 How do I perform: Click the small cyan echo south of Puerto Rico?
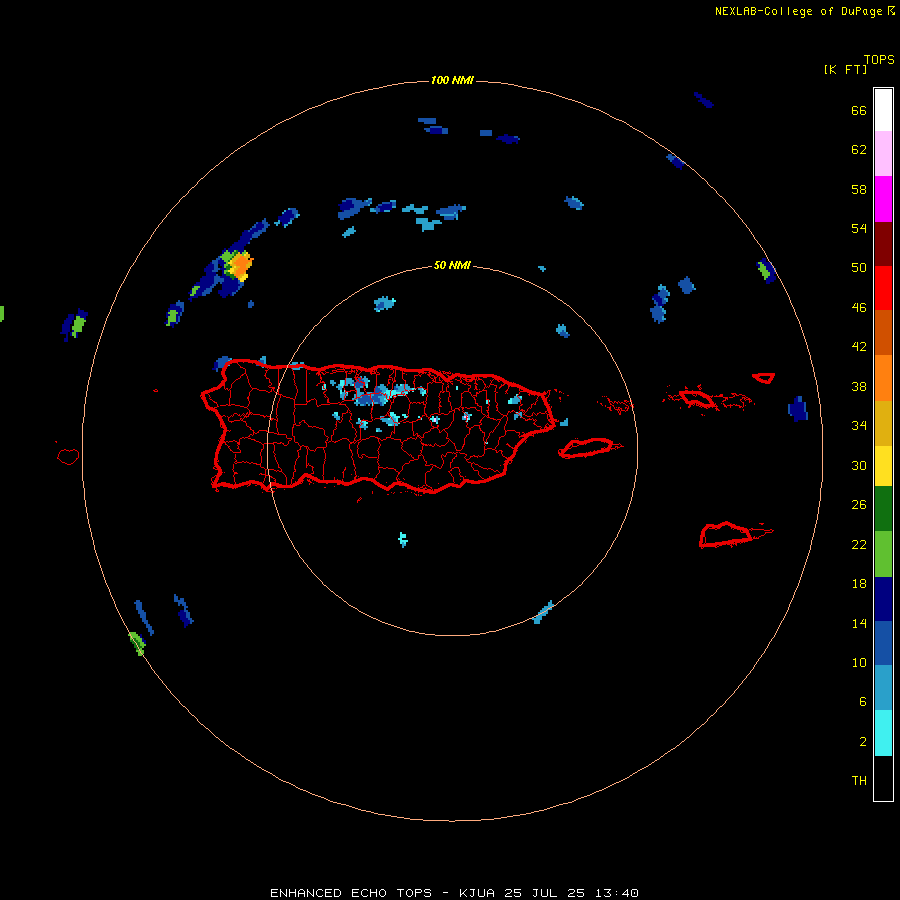(403, 539)
